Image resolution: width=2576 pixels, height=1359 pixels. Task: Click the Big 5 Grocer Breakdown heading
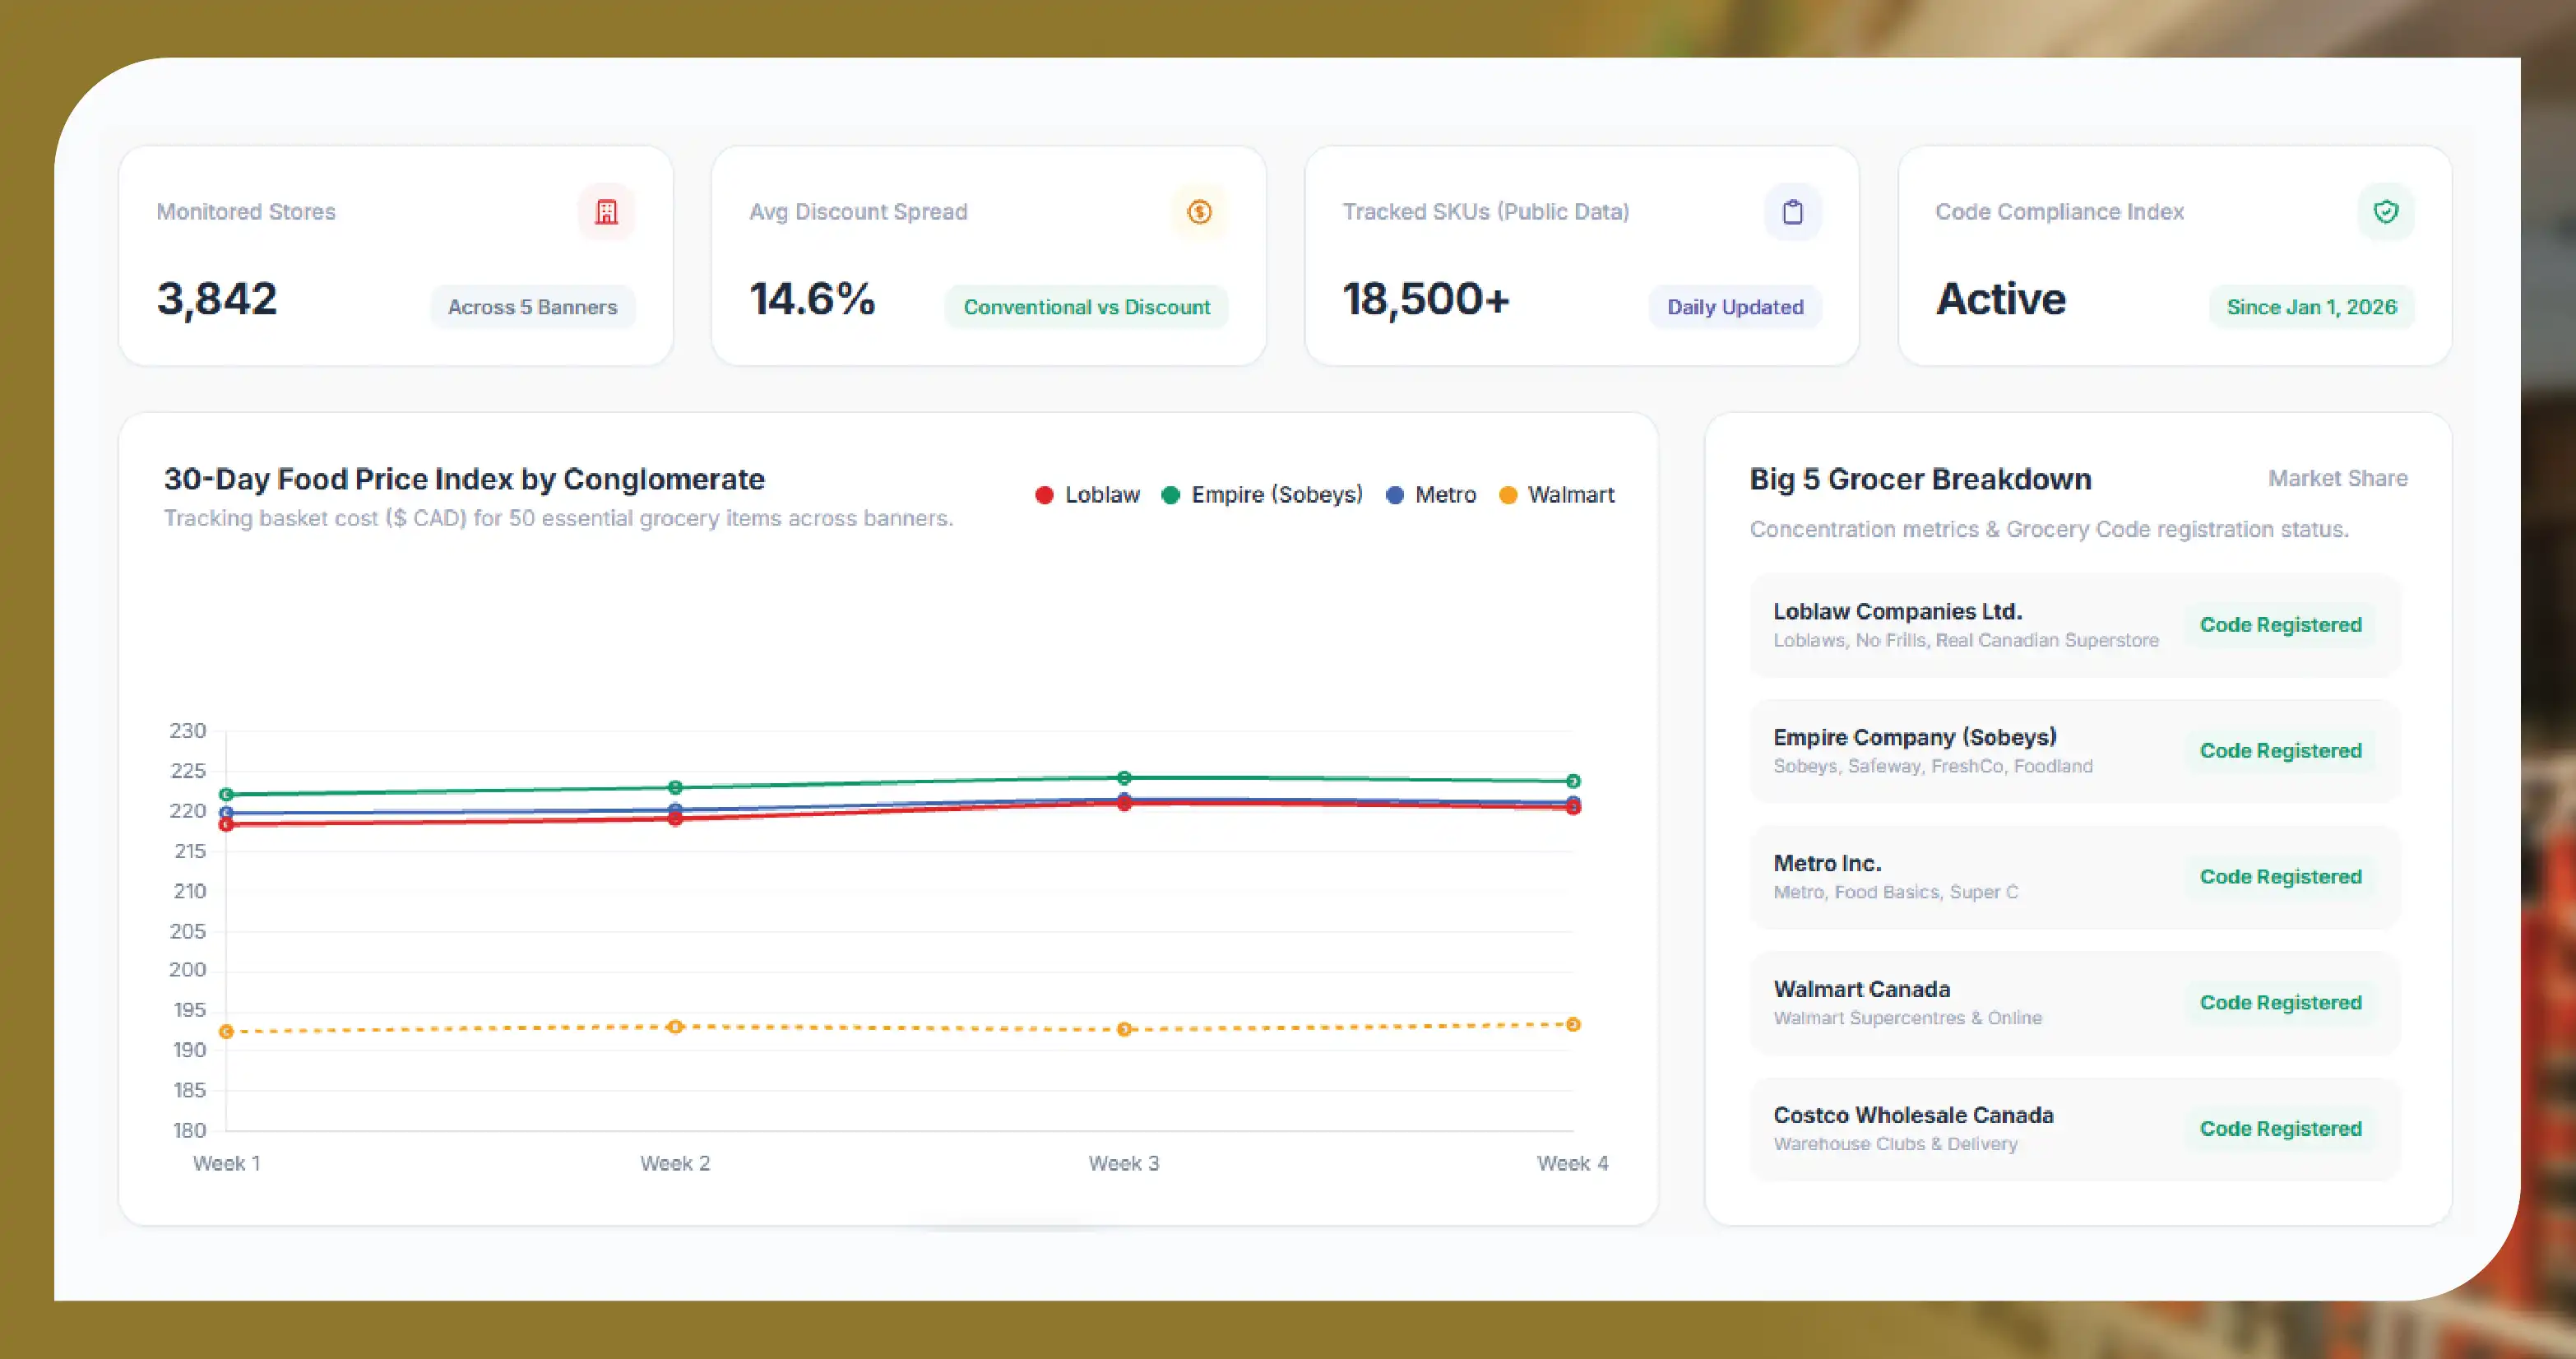[x=1920, y=480]
